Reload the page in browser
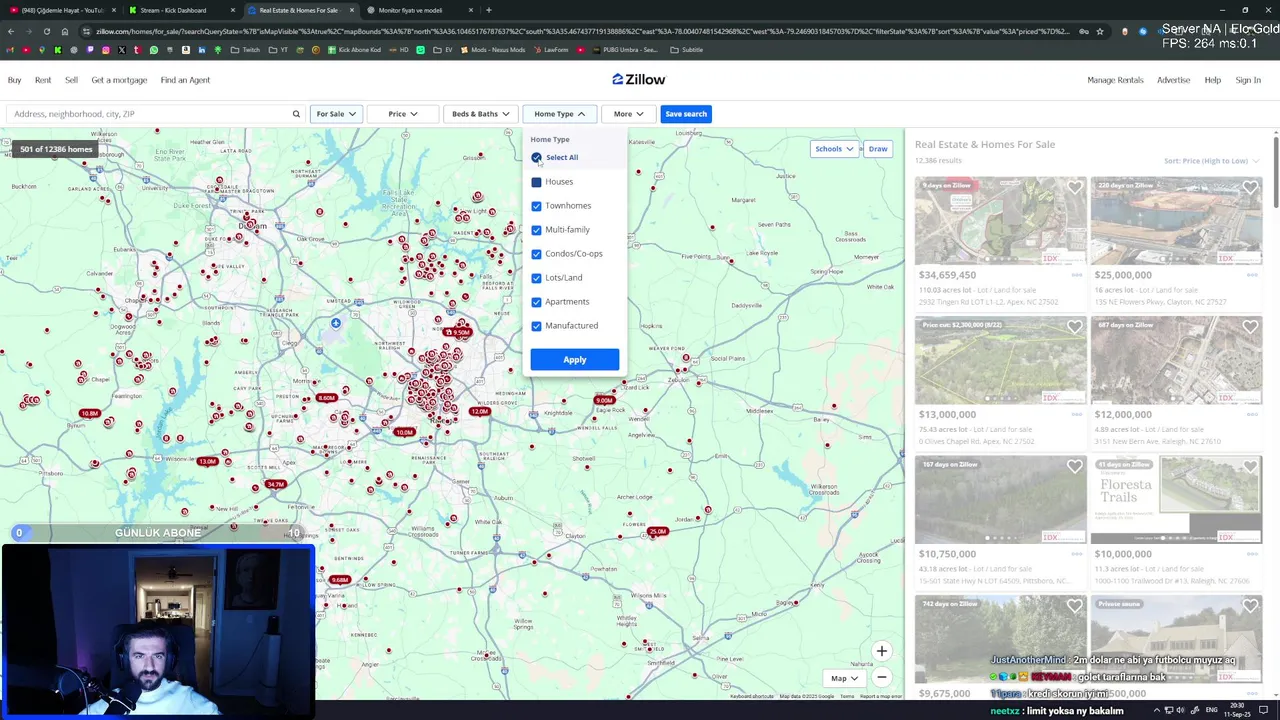Viewport: 1280px width, 720px height. tap(47, 31)
